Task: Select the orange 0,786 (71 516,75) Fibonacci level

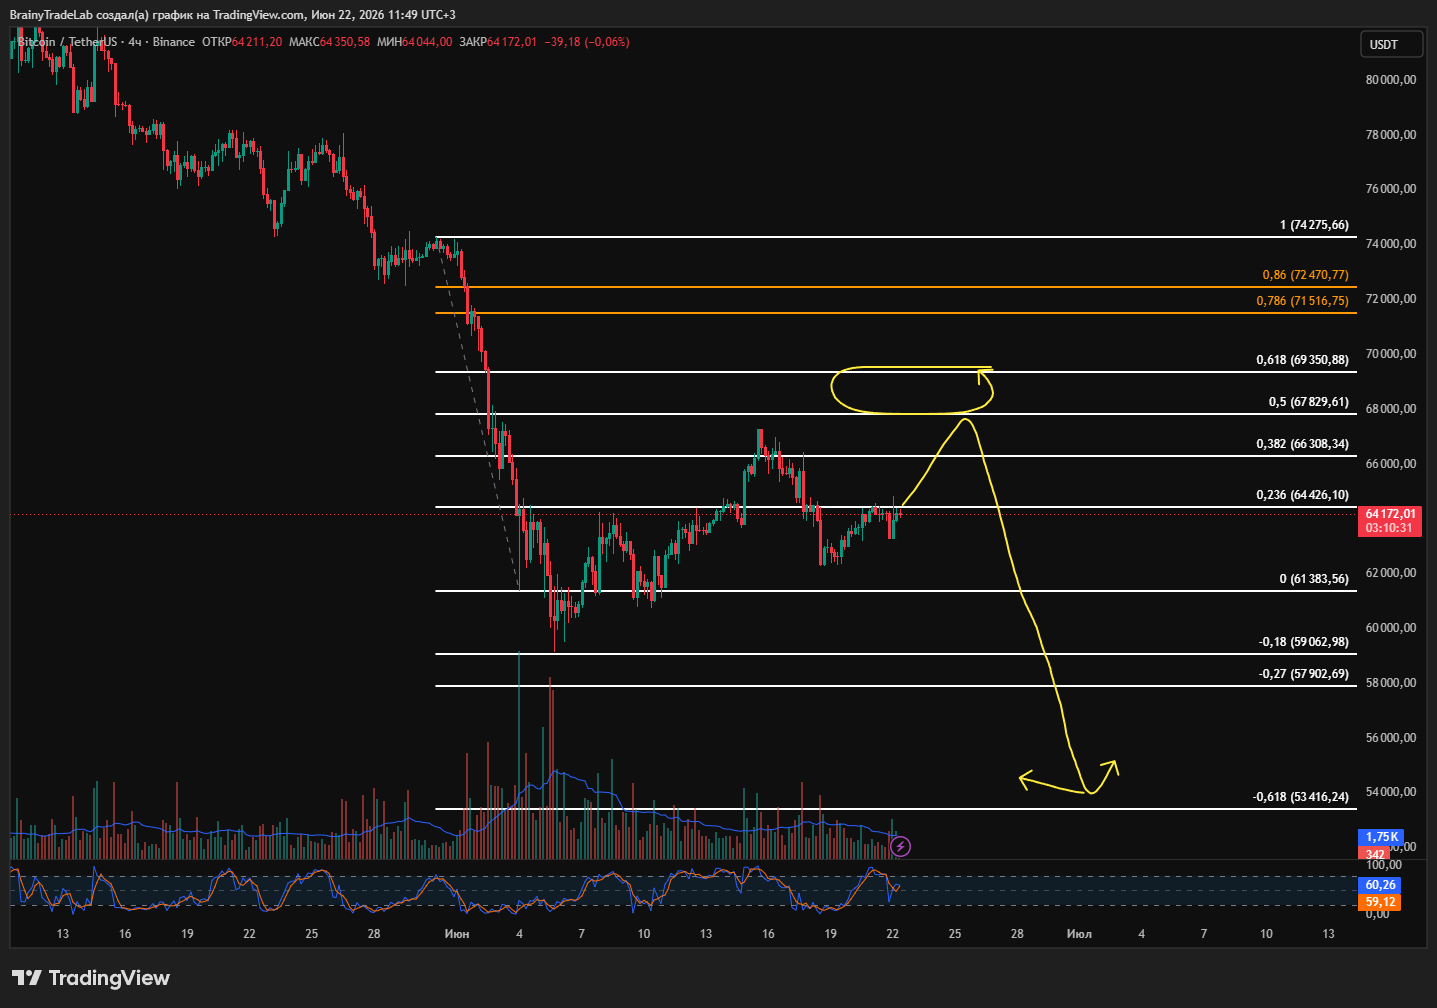Action: click(x=1302, y=301)
